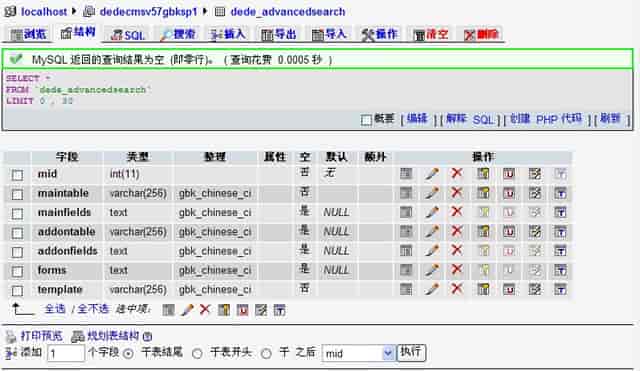Open the 搜索 tab

(x=178, y=34)
